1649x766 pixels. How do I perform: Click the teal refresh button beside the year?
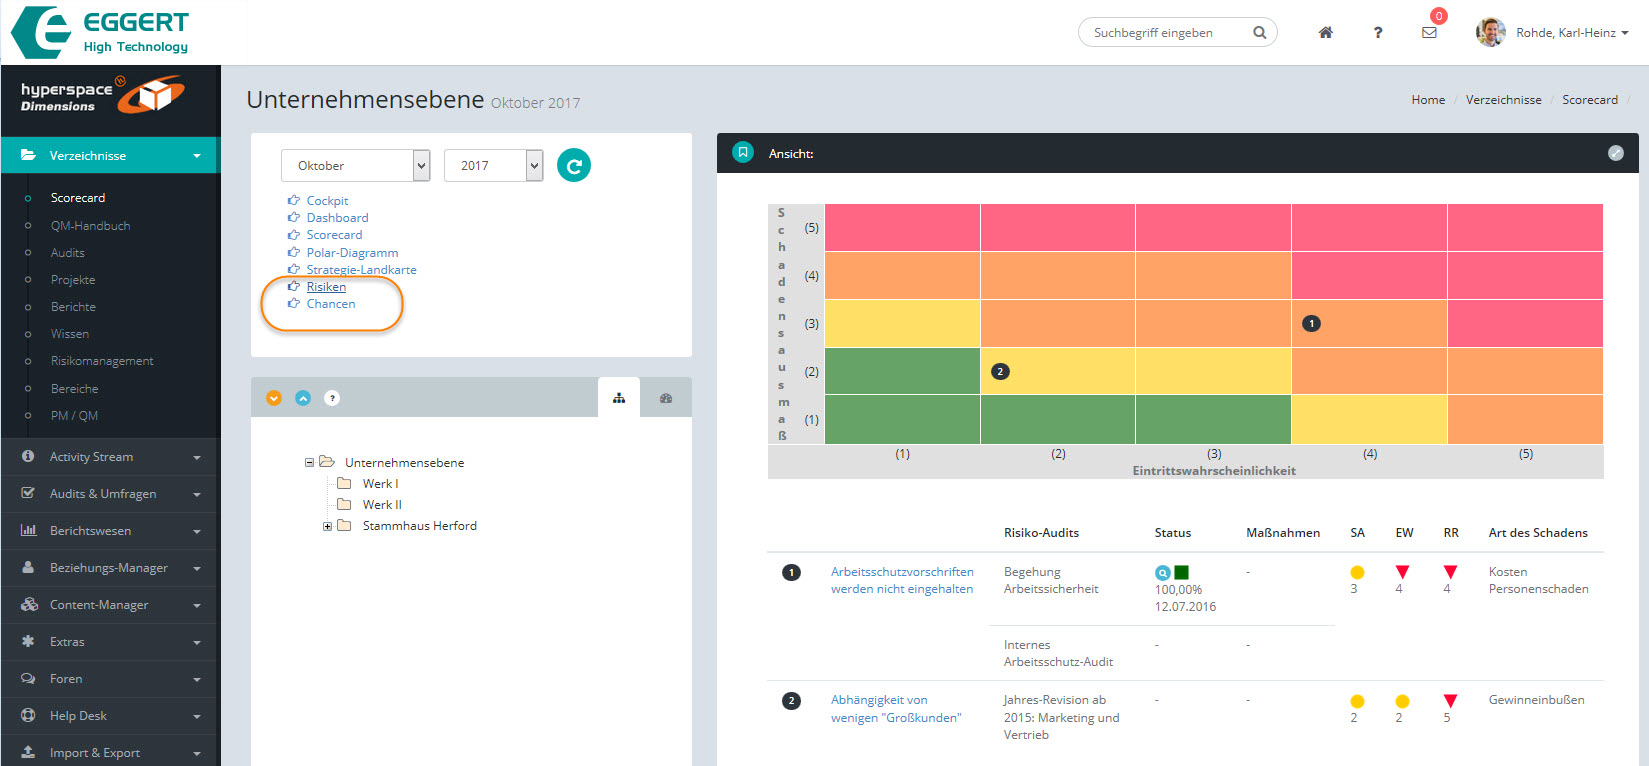573,165
